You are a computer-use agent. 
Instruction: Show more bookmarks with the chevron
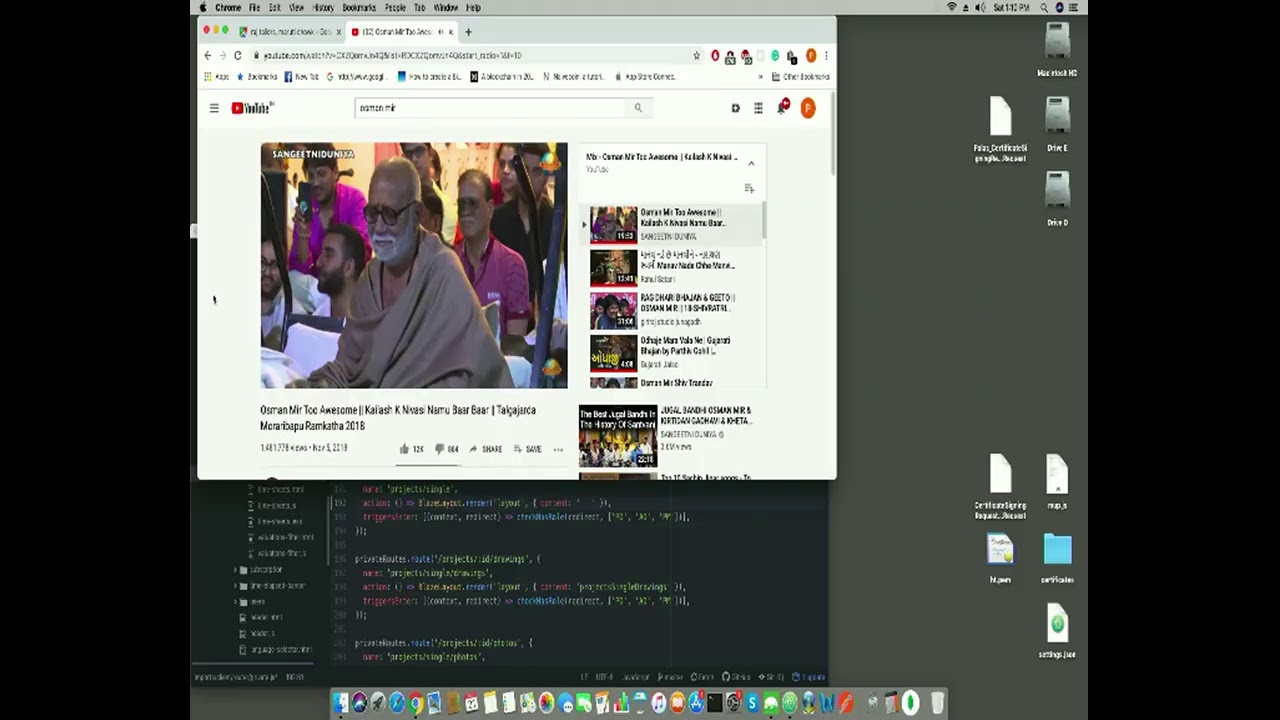(761, 76)
